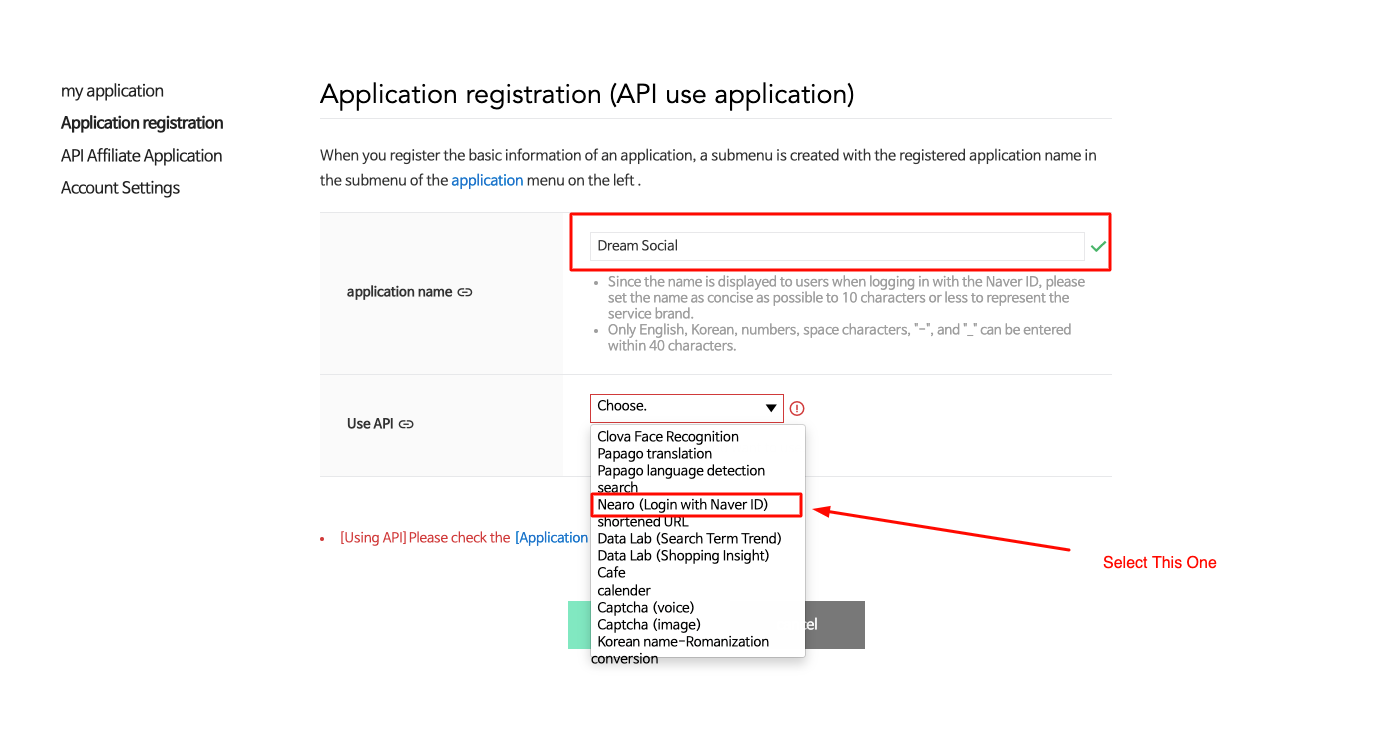Select Data Lab (Search Term Trend)
The width and height of the screenshot is (1378, 737).
tap(698, 539)
